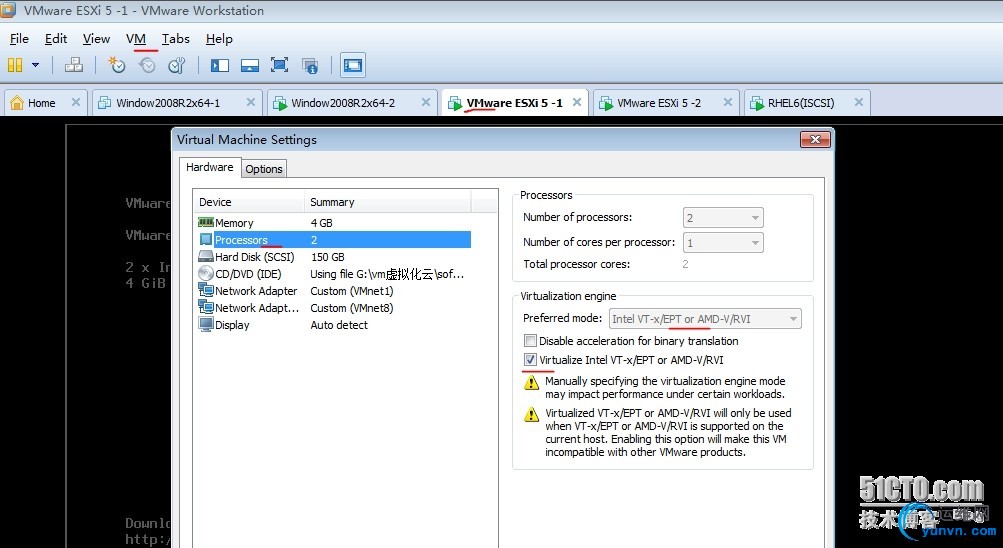The height and width of the screenshot is (548, 1003).
Task: Close the Window2008R2x64-2 tab
Action: pyautogui.click(x=426, y=102)
